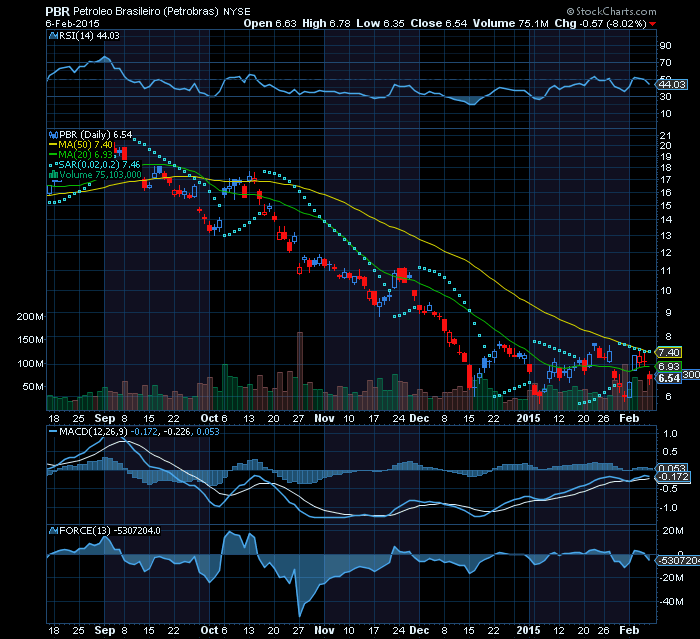Click the NYSE exchange label
The height and width of the screenshot is (639, 700).
[237, 12]
